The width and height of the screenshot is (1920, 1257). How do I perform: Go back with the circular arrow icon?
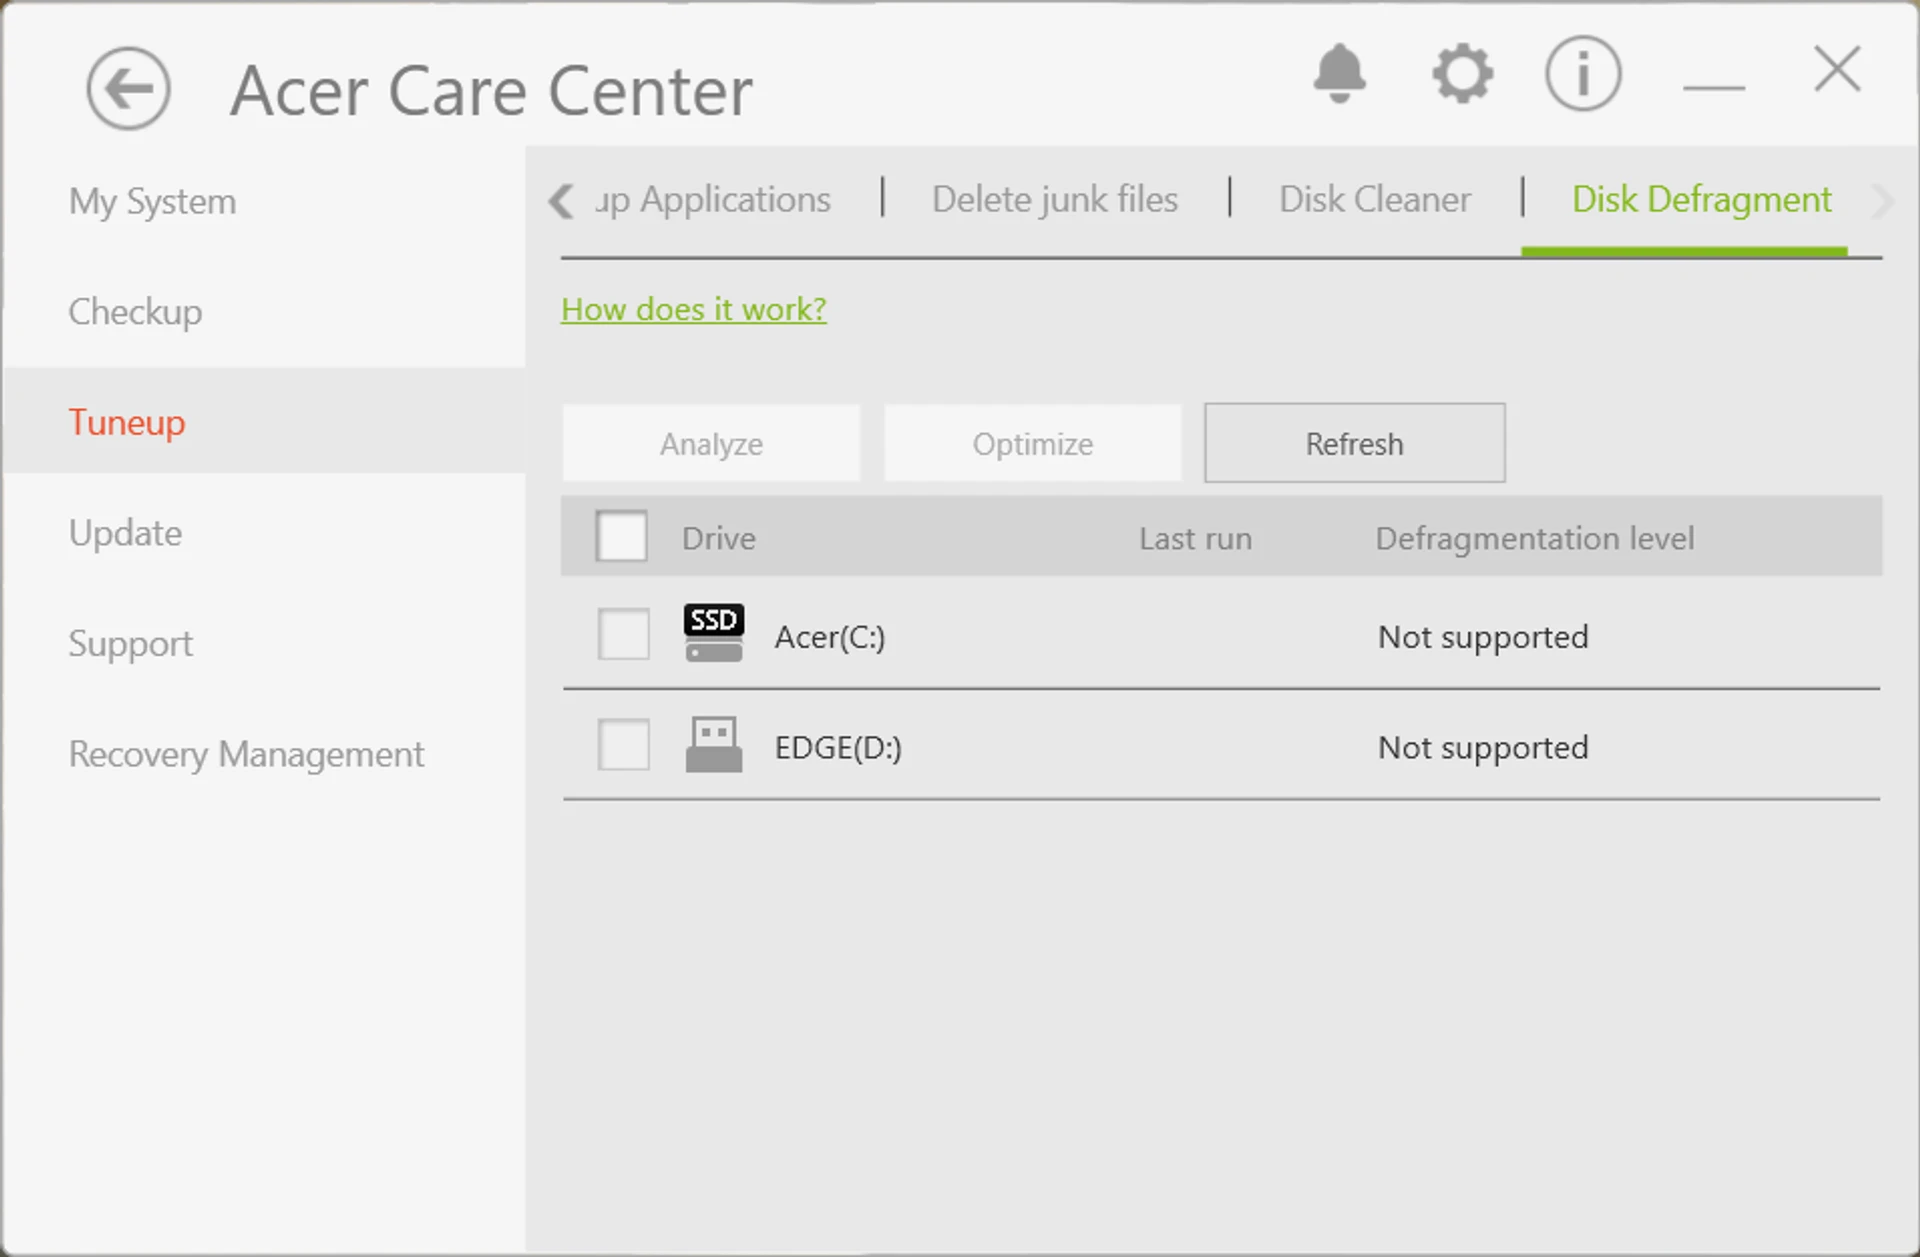coord(128,88)
